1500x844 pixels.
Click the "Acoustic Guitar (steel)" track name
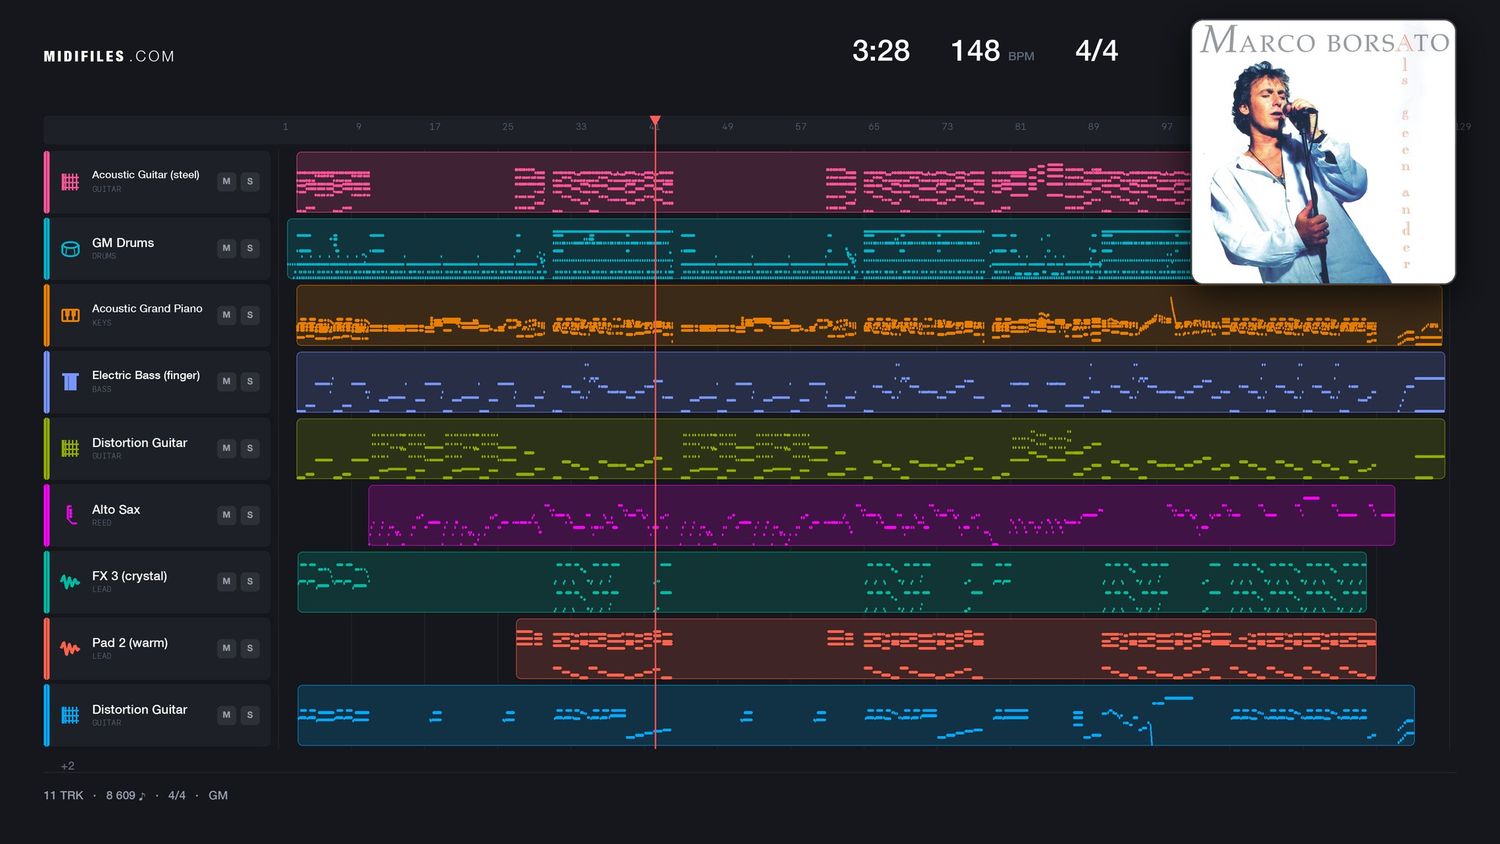click(x=146, y=175)
